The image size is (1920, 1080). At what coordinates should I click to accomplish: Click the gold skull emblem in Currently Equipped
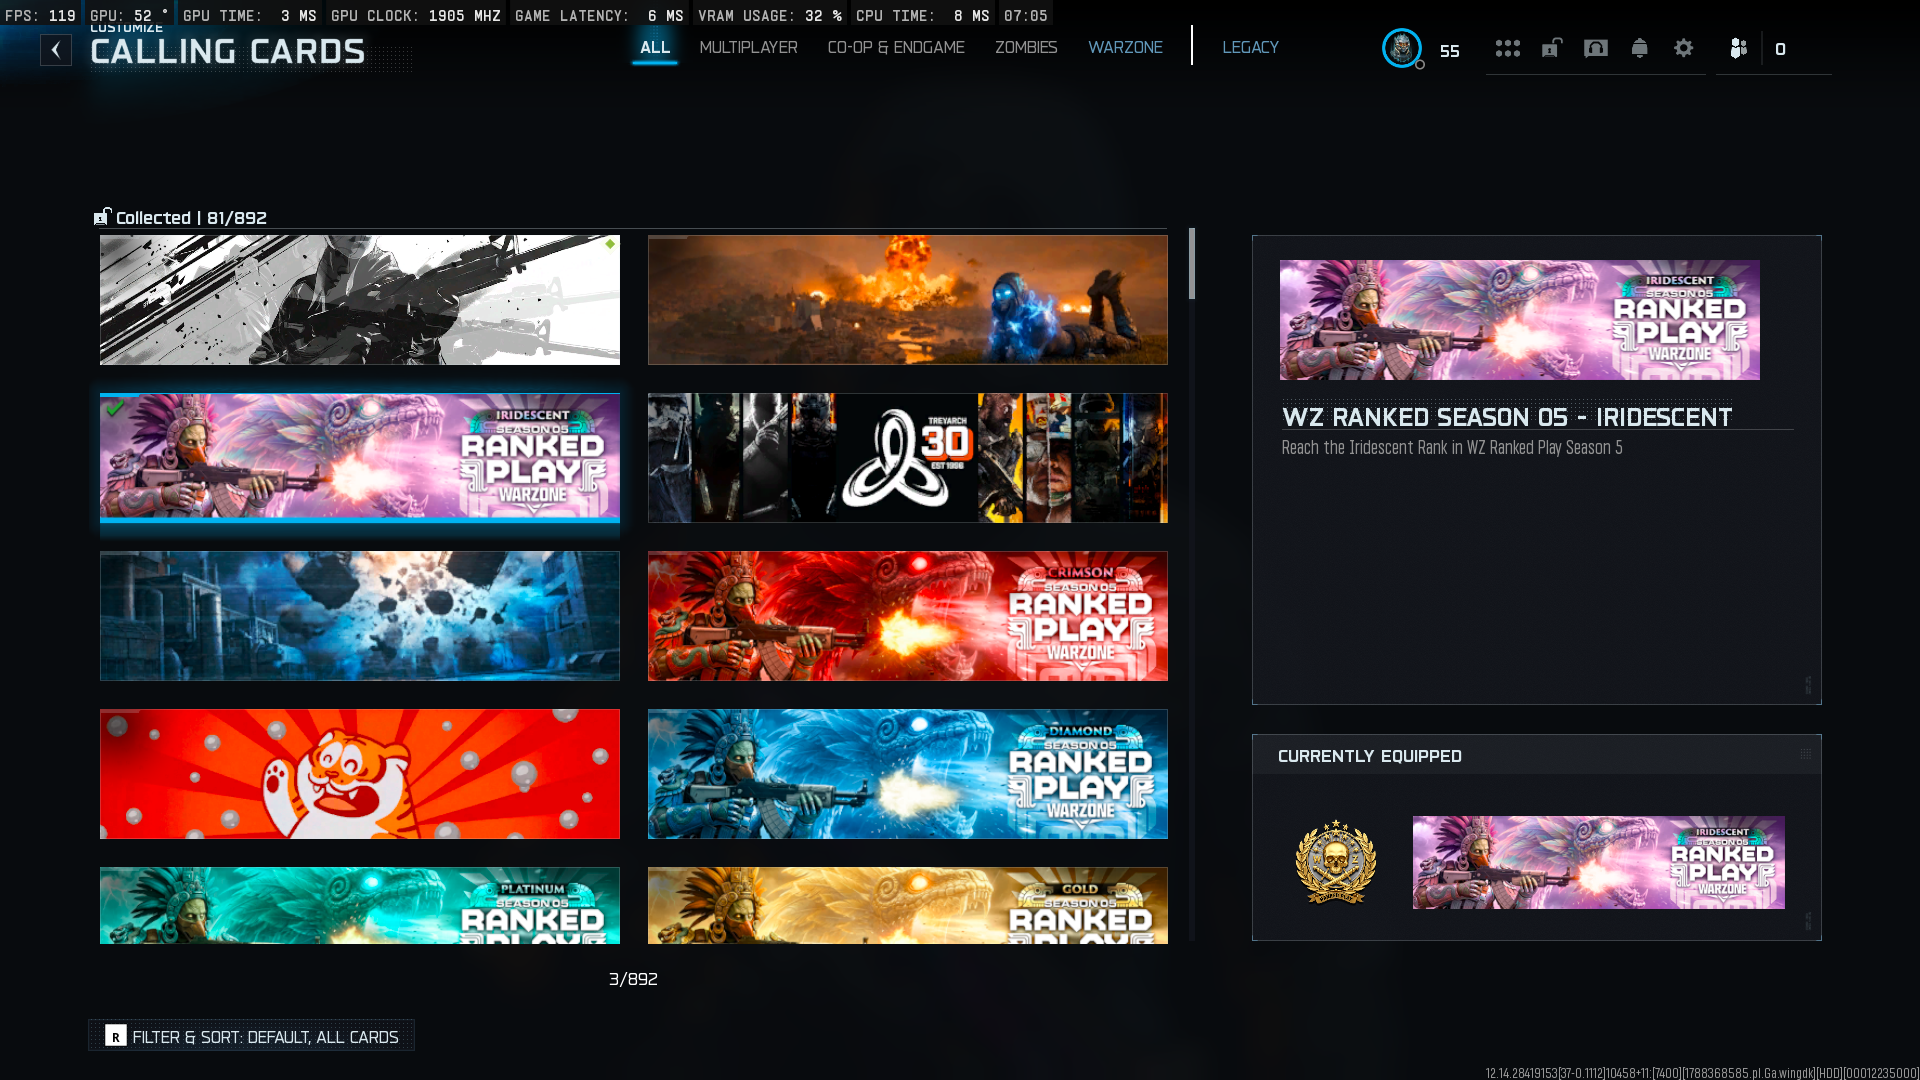[1336, 862]
